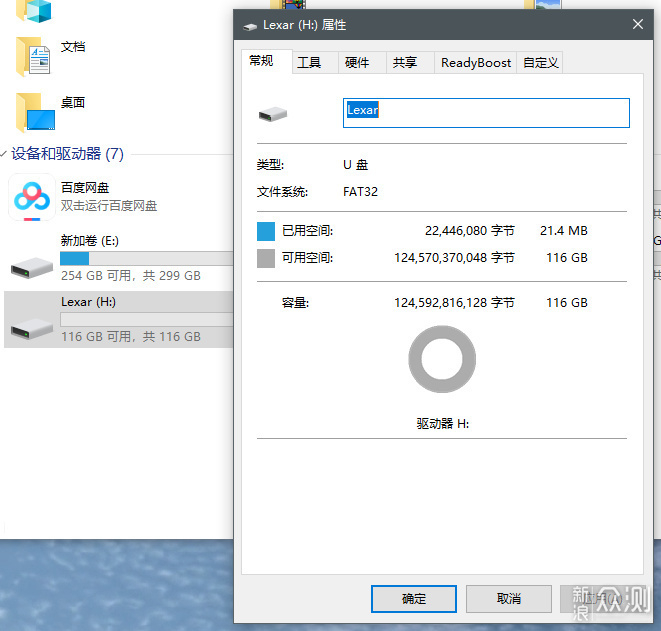661x631 pixels.
Task: Select the 新加卷 (E:) drive icon
Action: 32,267
